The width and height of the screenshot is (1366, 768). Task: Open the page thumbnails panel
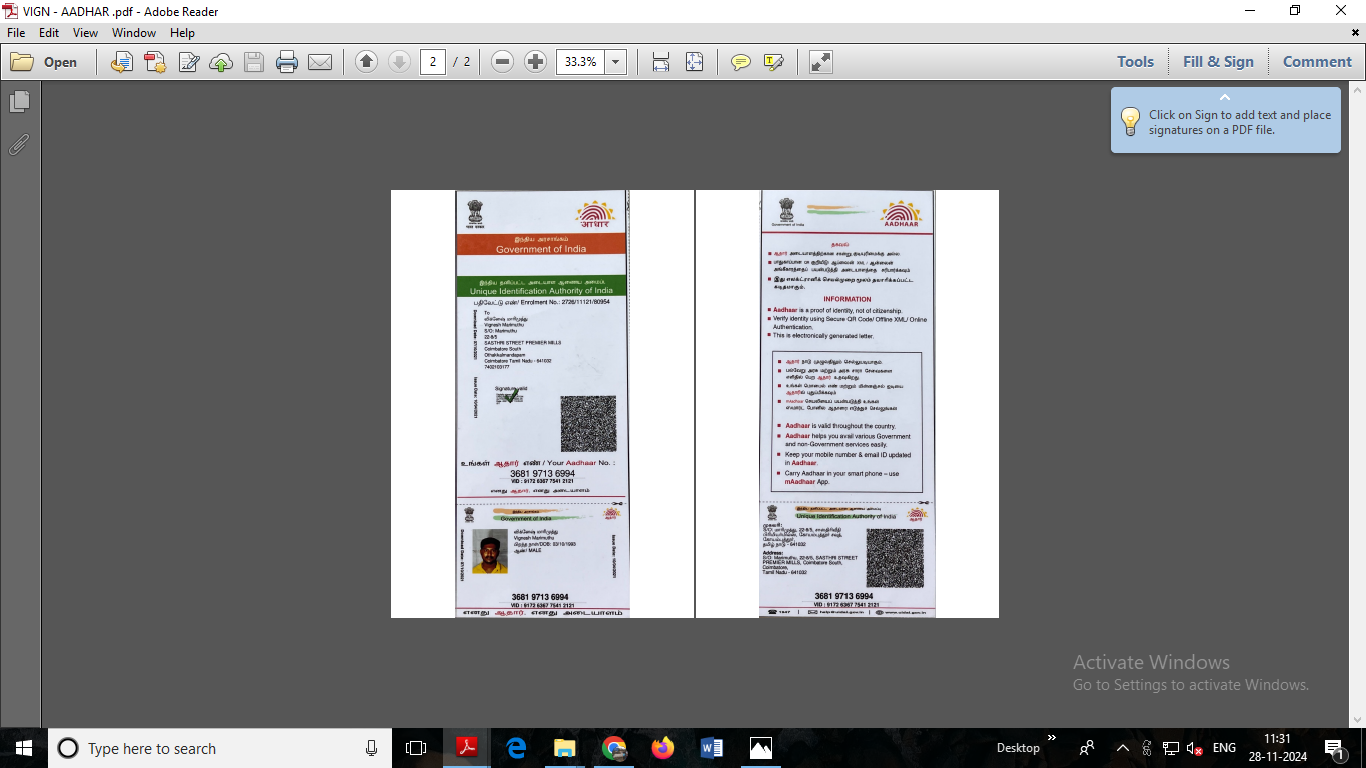19,102
